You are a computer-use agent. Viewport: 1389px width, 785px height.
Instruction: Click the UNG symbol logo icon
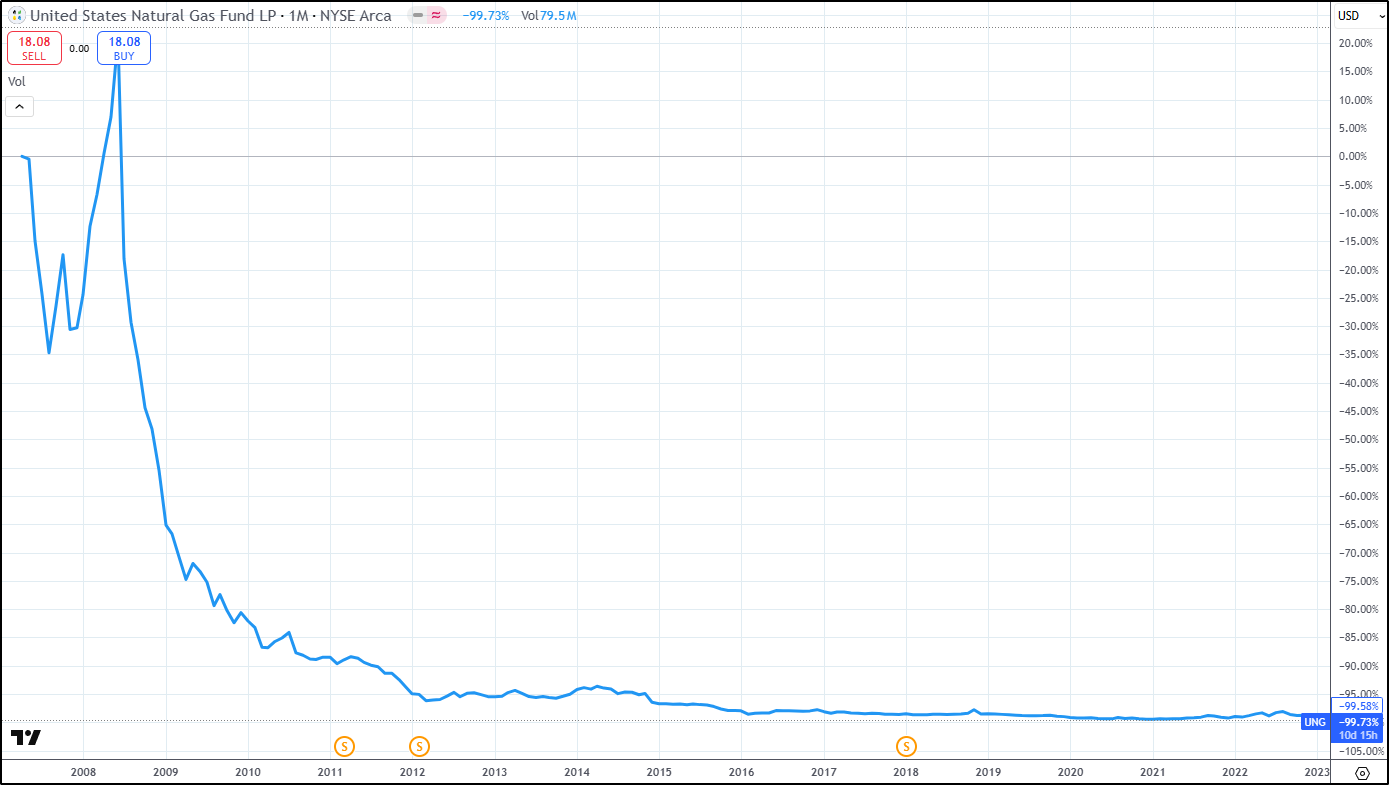coord(17,15)
